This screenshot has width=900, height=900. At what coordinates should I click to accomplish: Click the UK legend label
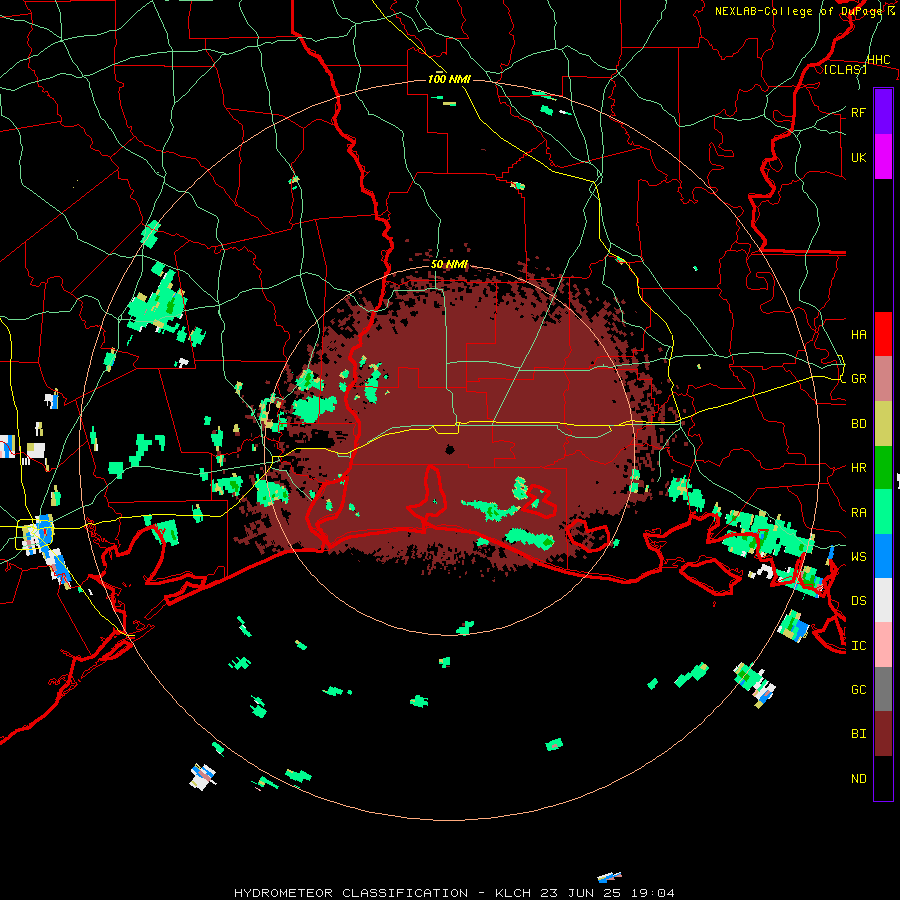coord(858,157)
